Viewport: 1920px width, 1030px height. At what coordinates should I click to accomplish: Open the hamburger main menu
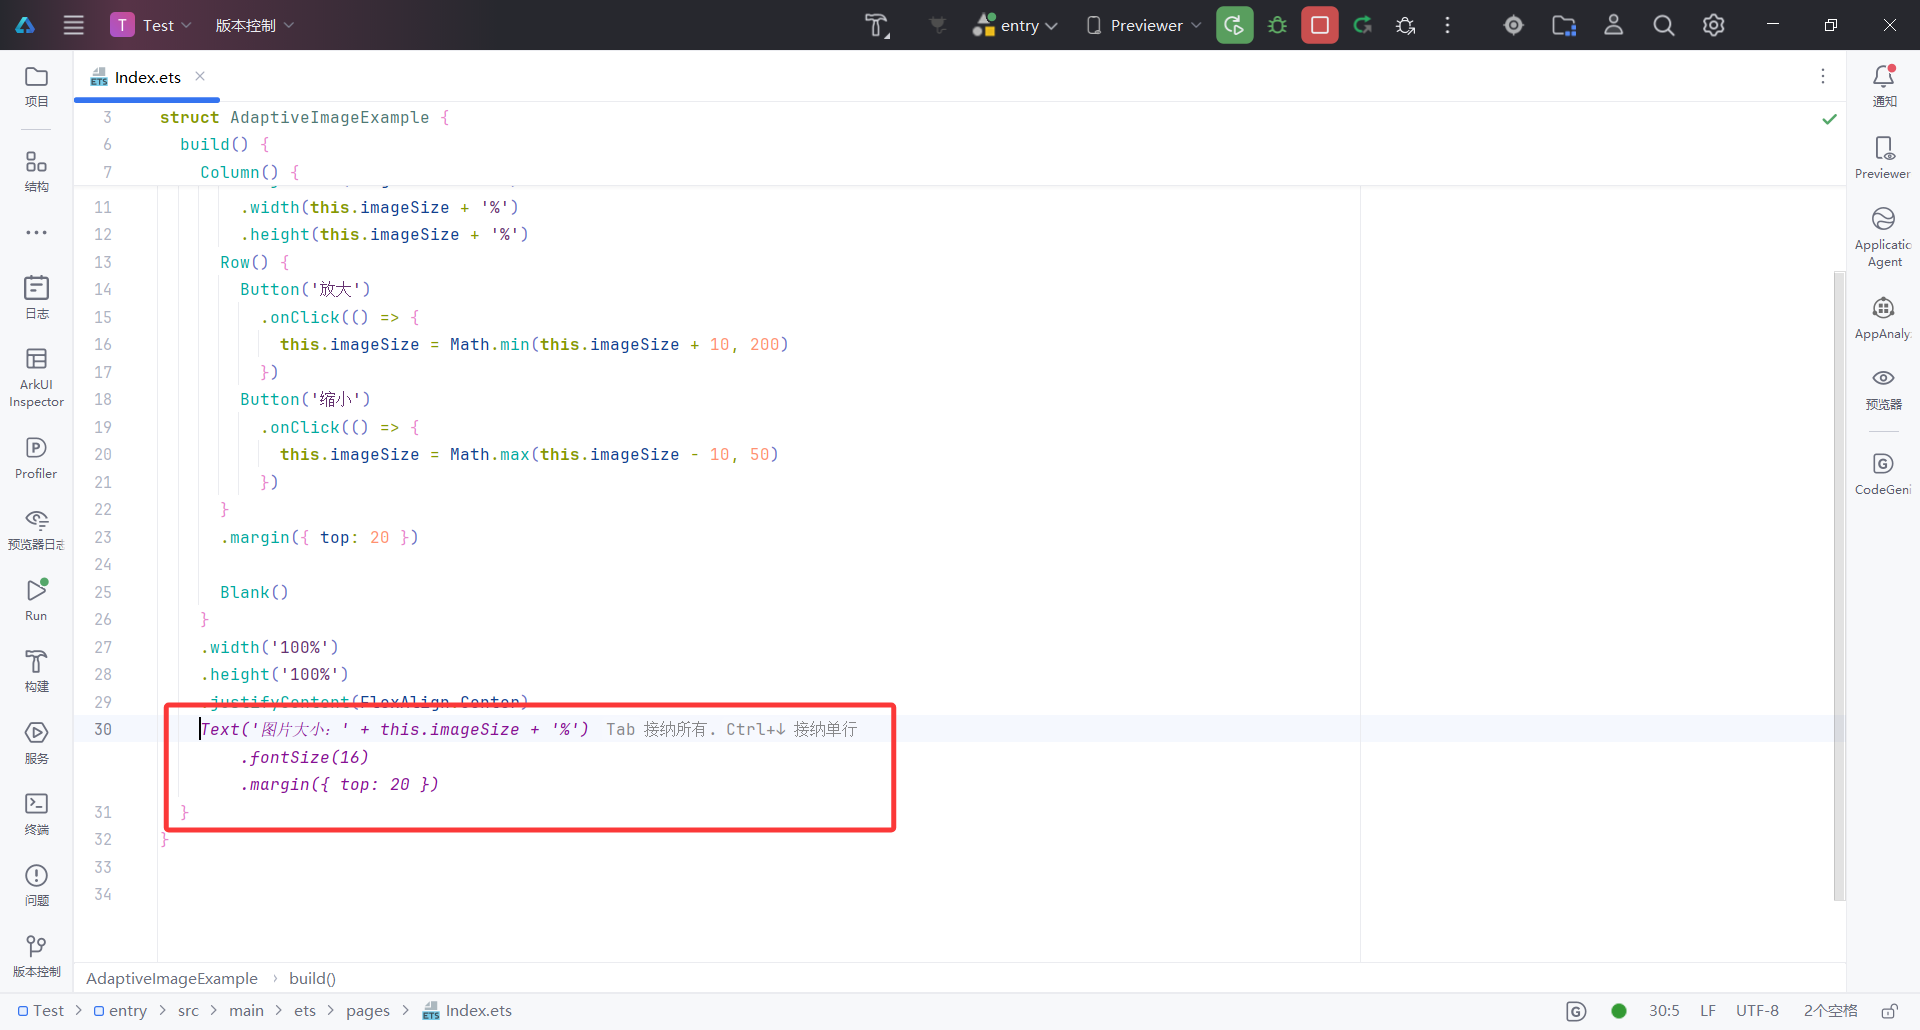[x=74, y=25]
